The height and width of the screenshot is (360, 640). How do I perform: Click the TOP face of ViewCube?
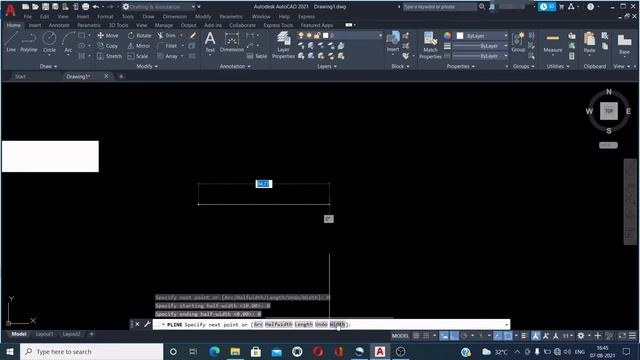tap(609, 111)
